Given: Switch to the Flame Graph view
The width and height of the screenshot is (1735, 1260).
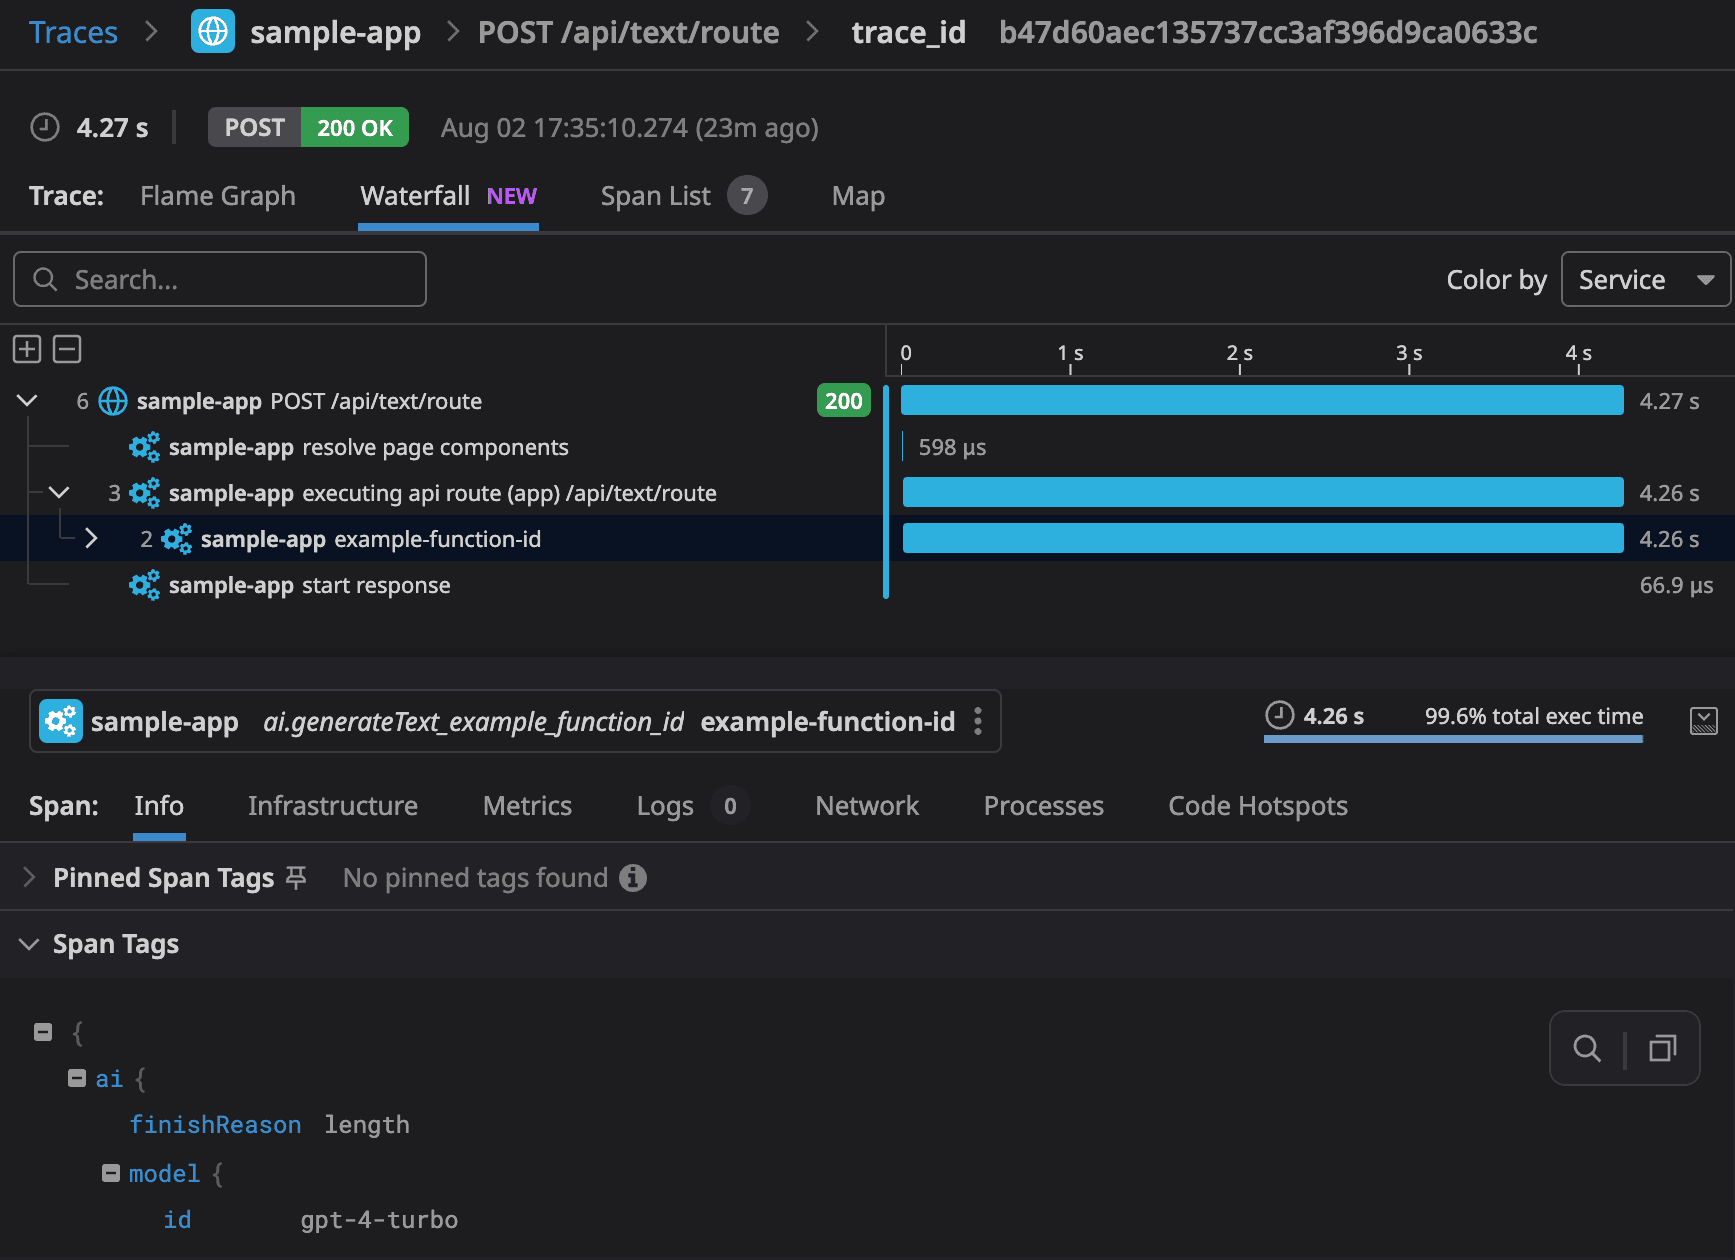Looking at the screenshot, I should coord(218,195).
